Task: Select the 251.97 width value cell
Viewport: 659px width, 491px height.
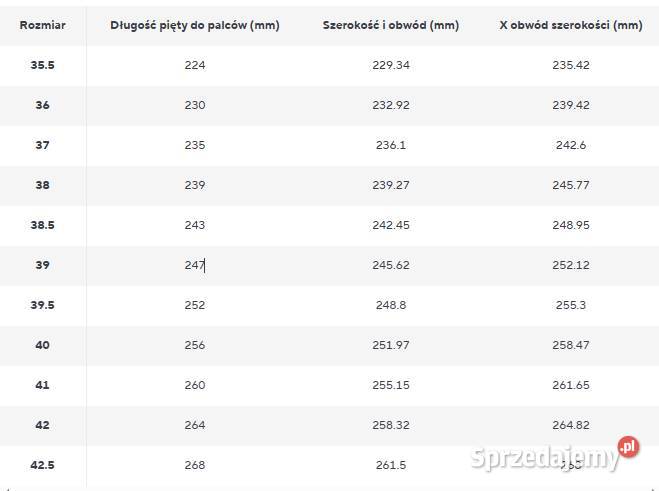Action: [390, 345]
